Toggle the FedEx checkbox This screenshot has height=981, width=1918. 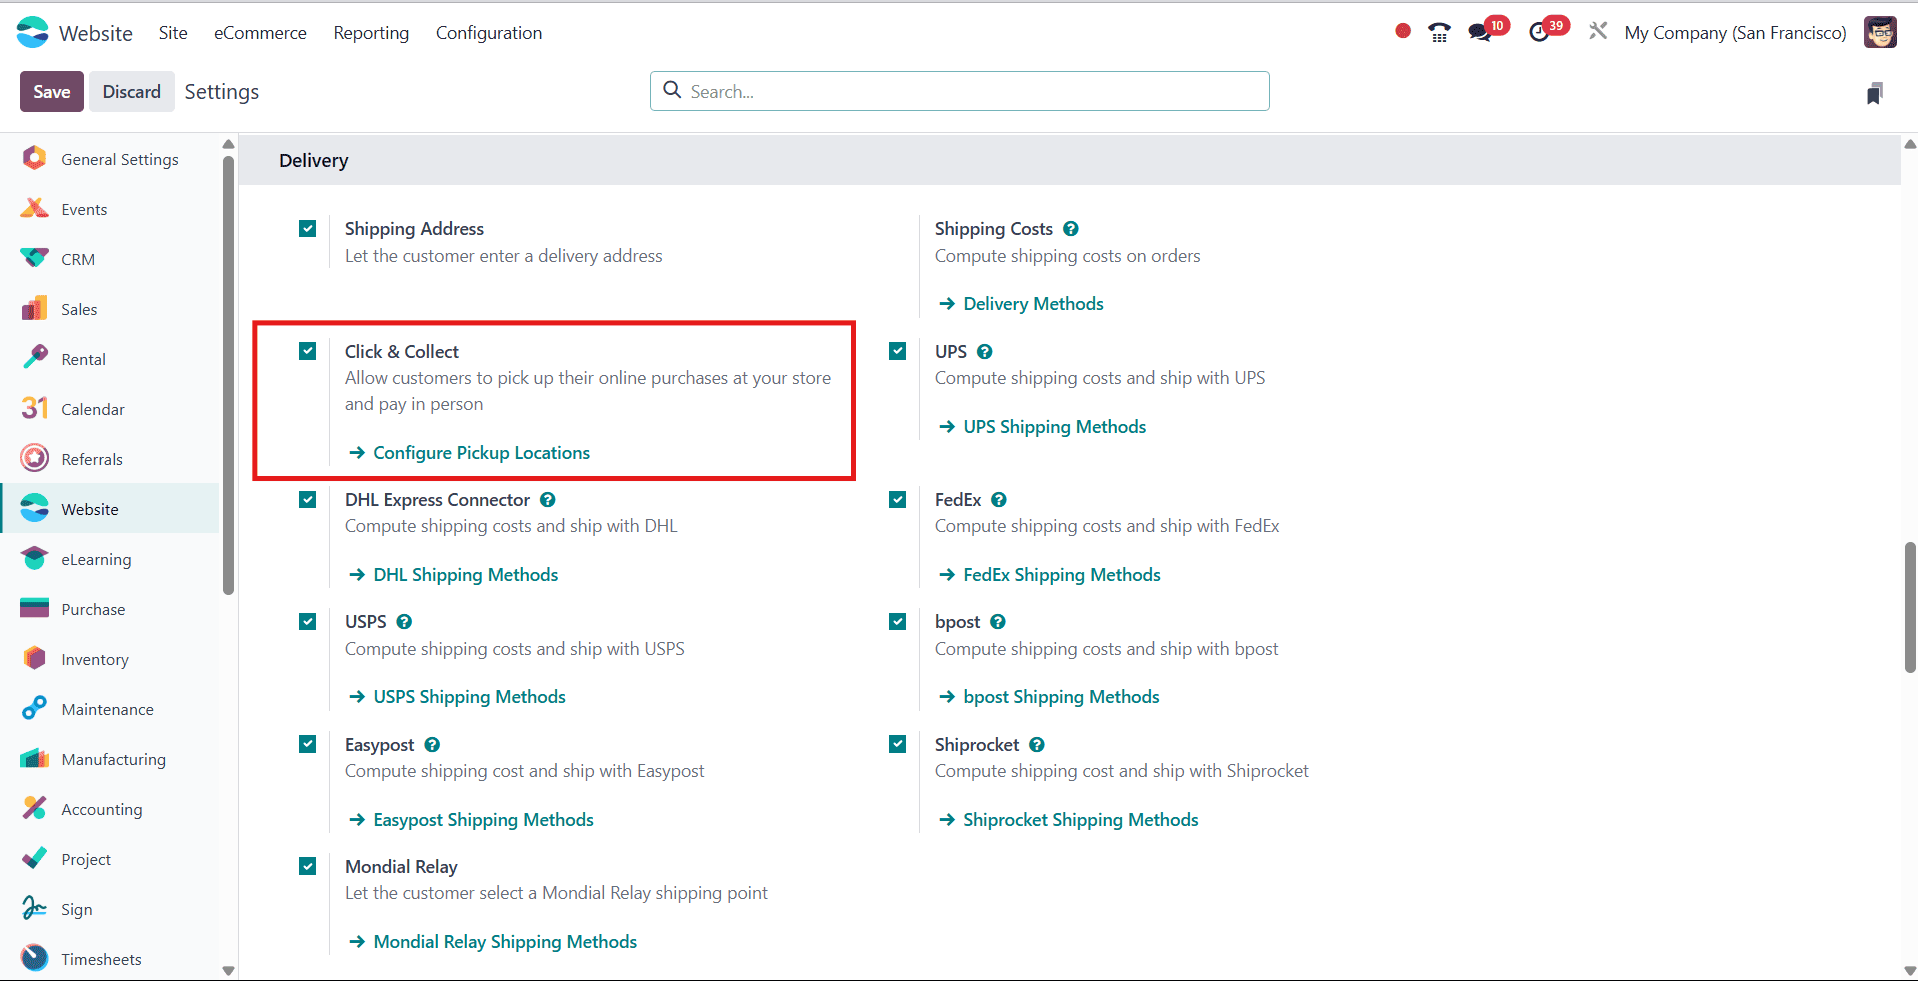[x=898, y=499]
